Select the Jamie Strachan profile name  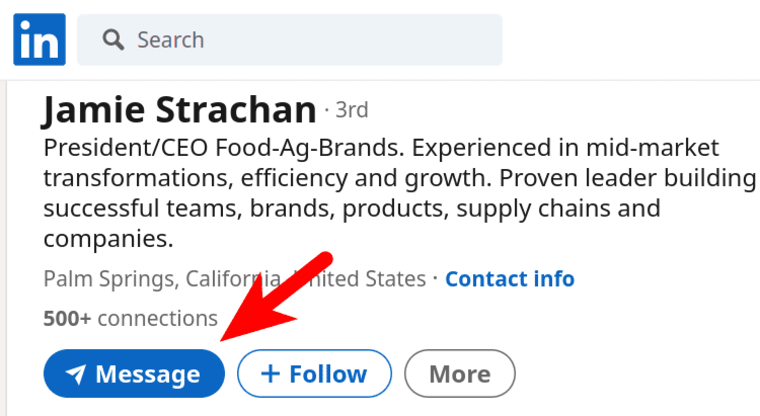[x=179, y=110]
